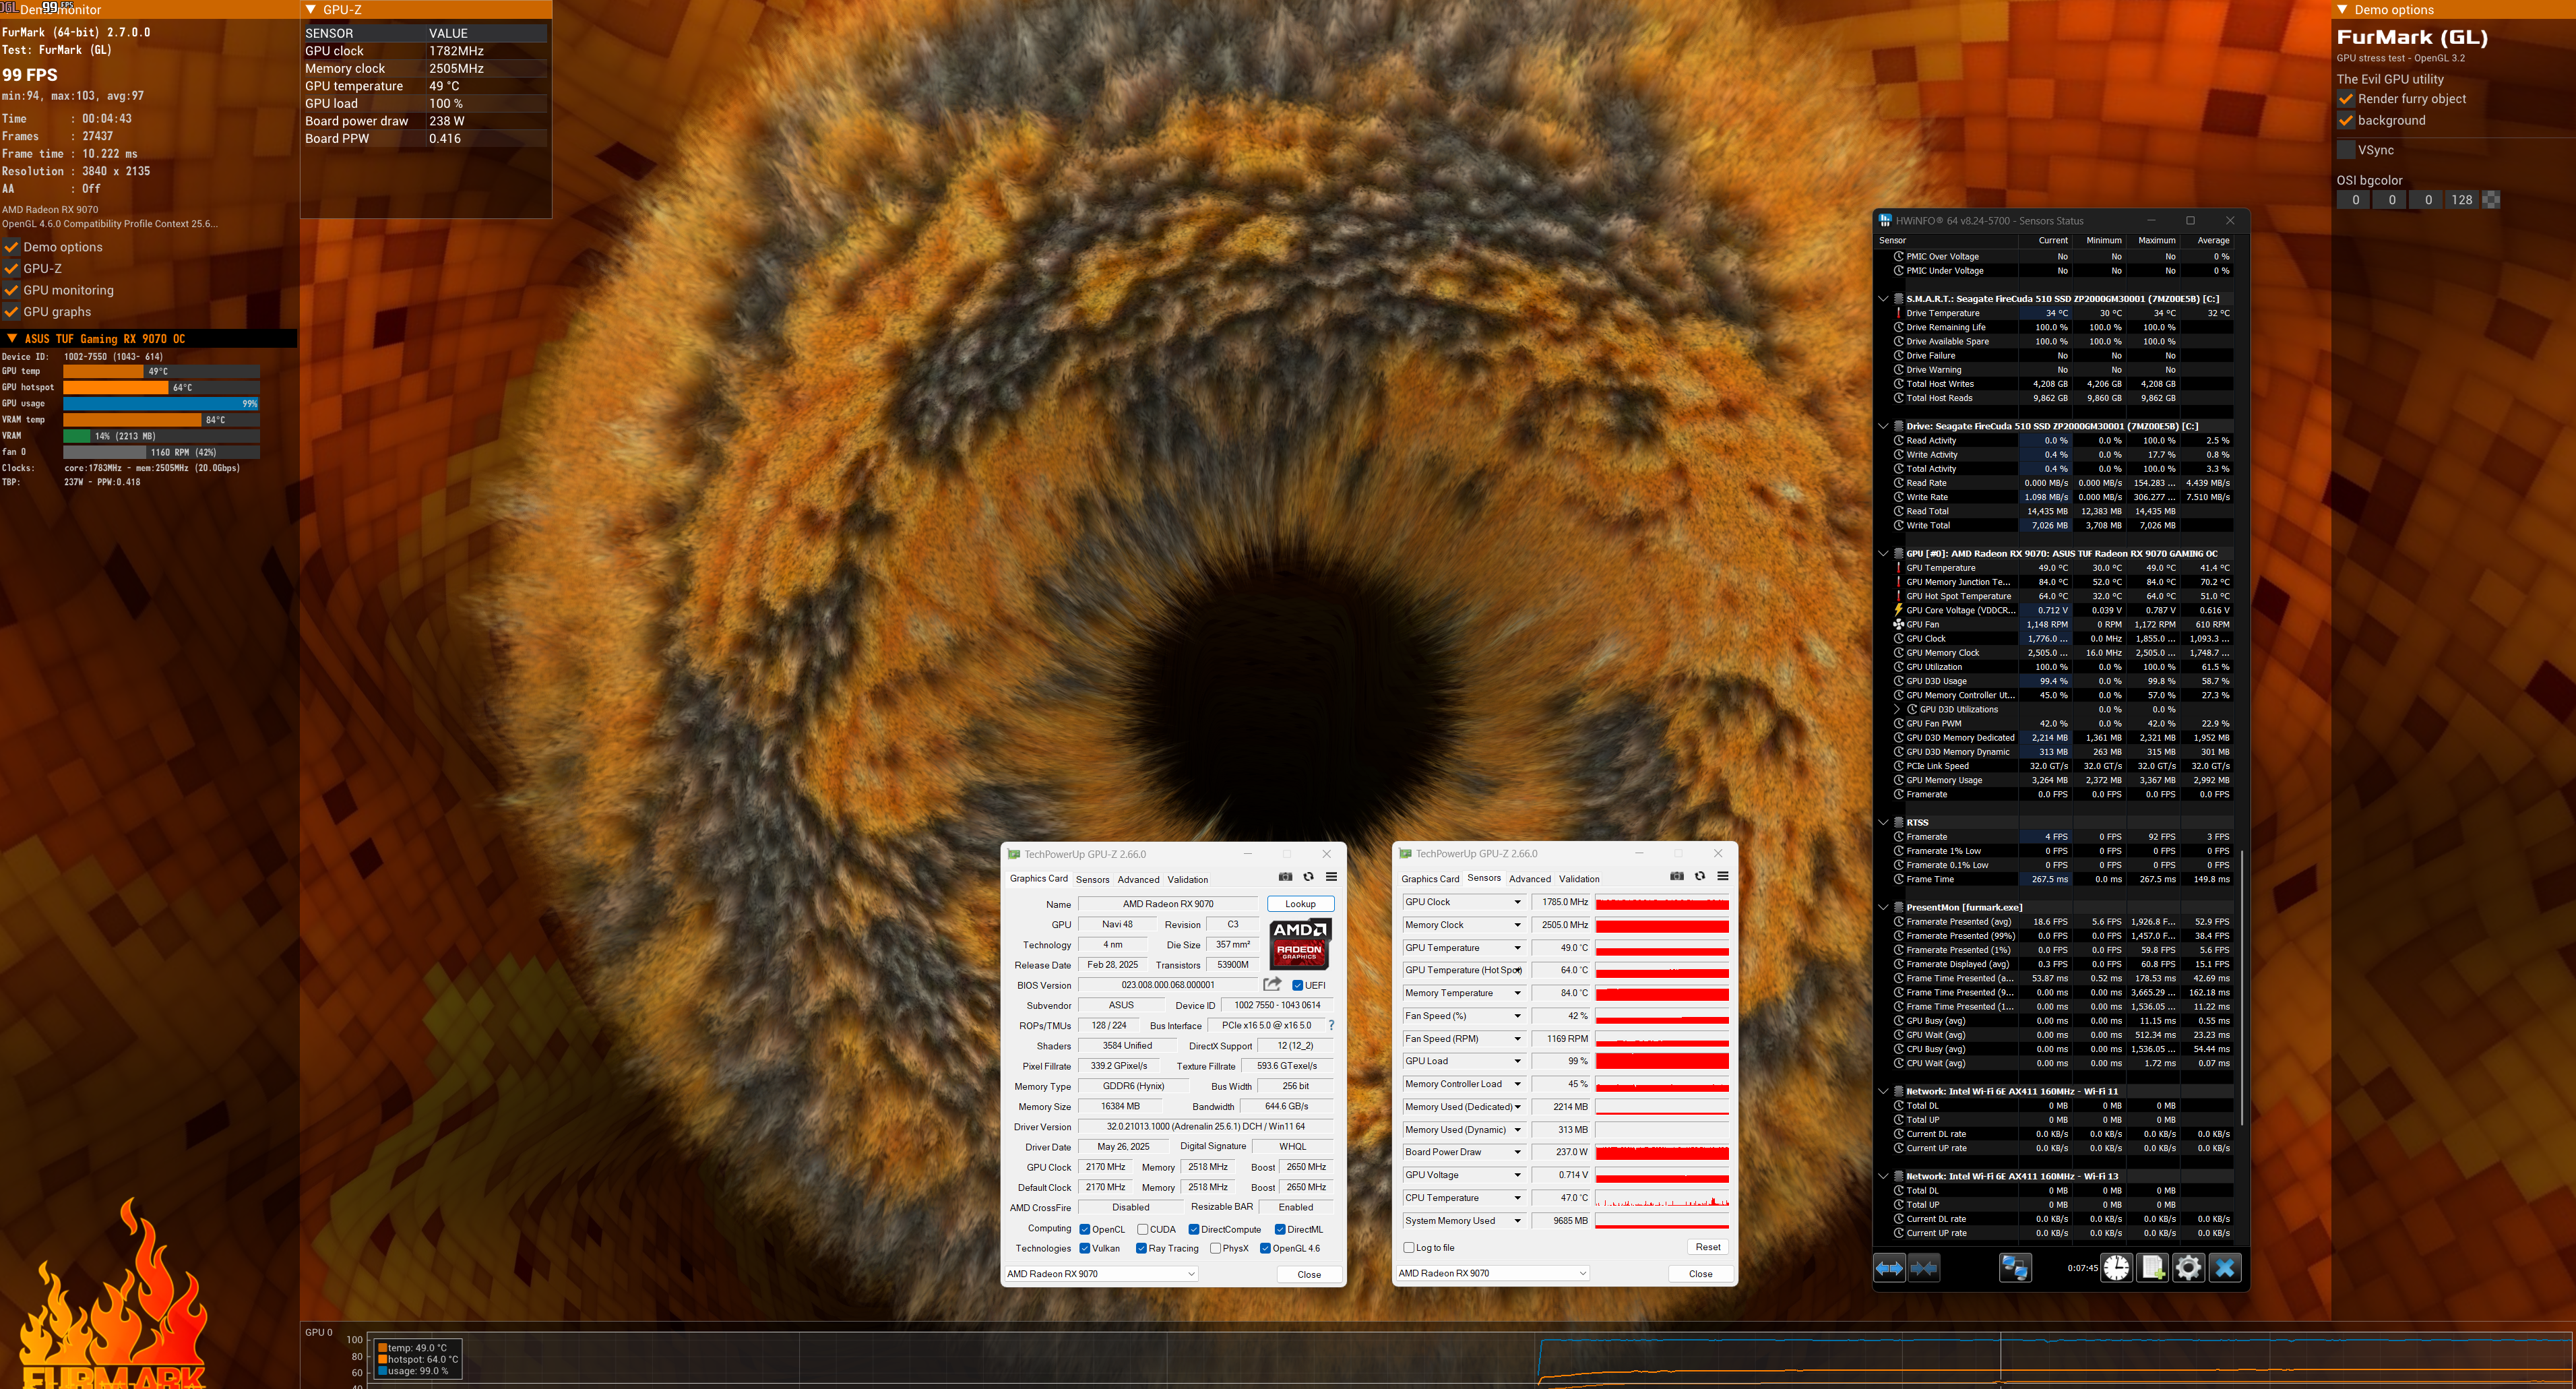Open GPU Clock sensor dropdown
2576x1389 pixels.
click(1517, 902)
